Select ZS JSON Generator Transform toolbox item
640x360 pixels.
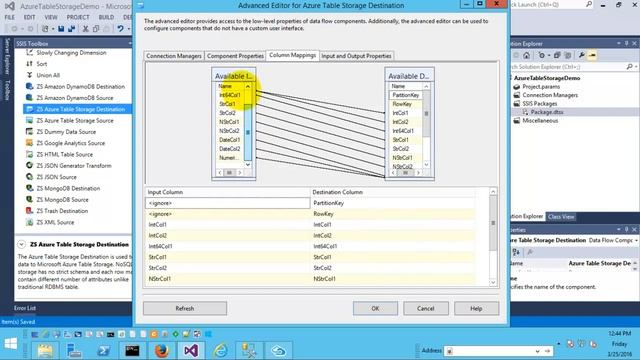pos(73,166)
